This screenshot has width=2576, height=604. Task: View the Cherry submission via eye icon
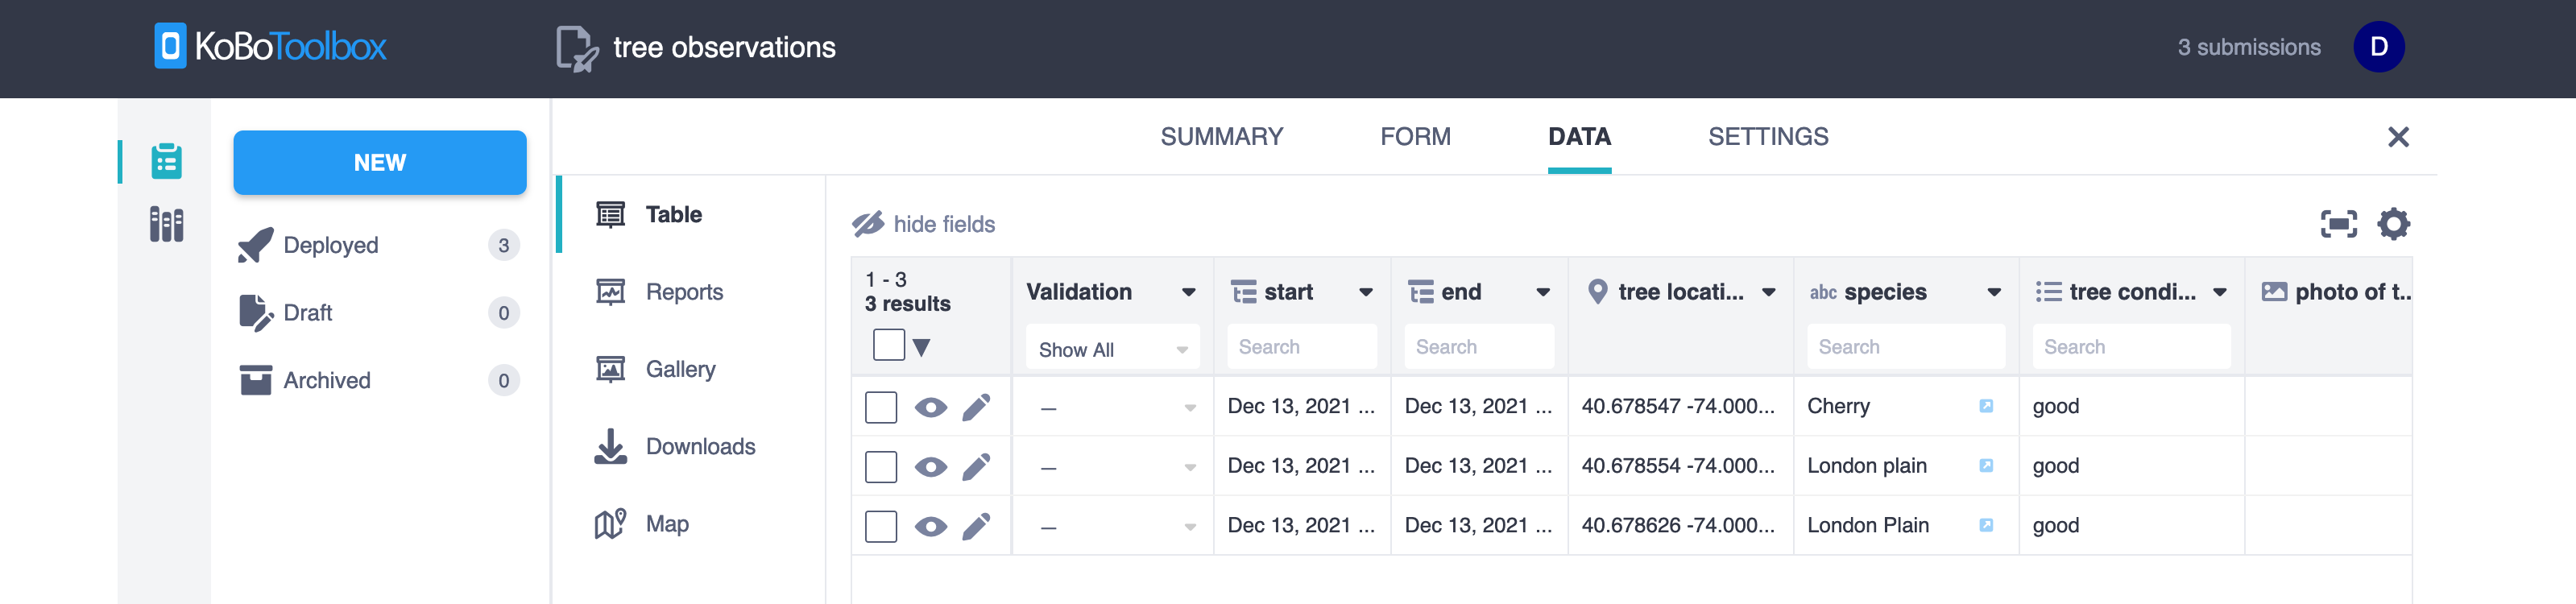930,407
